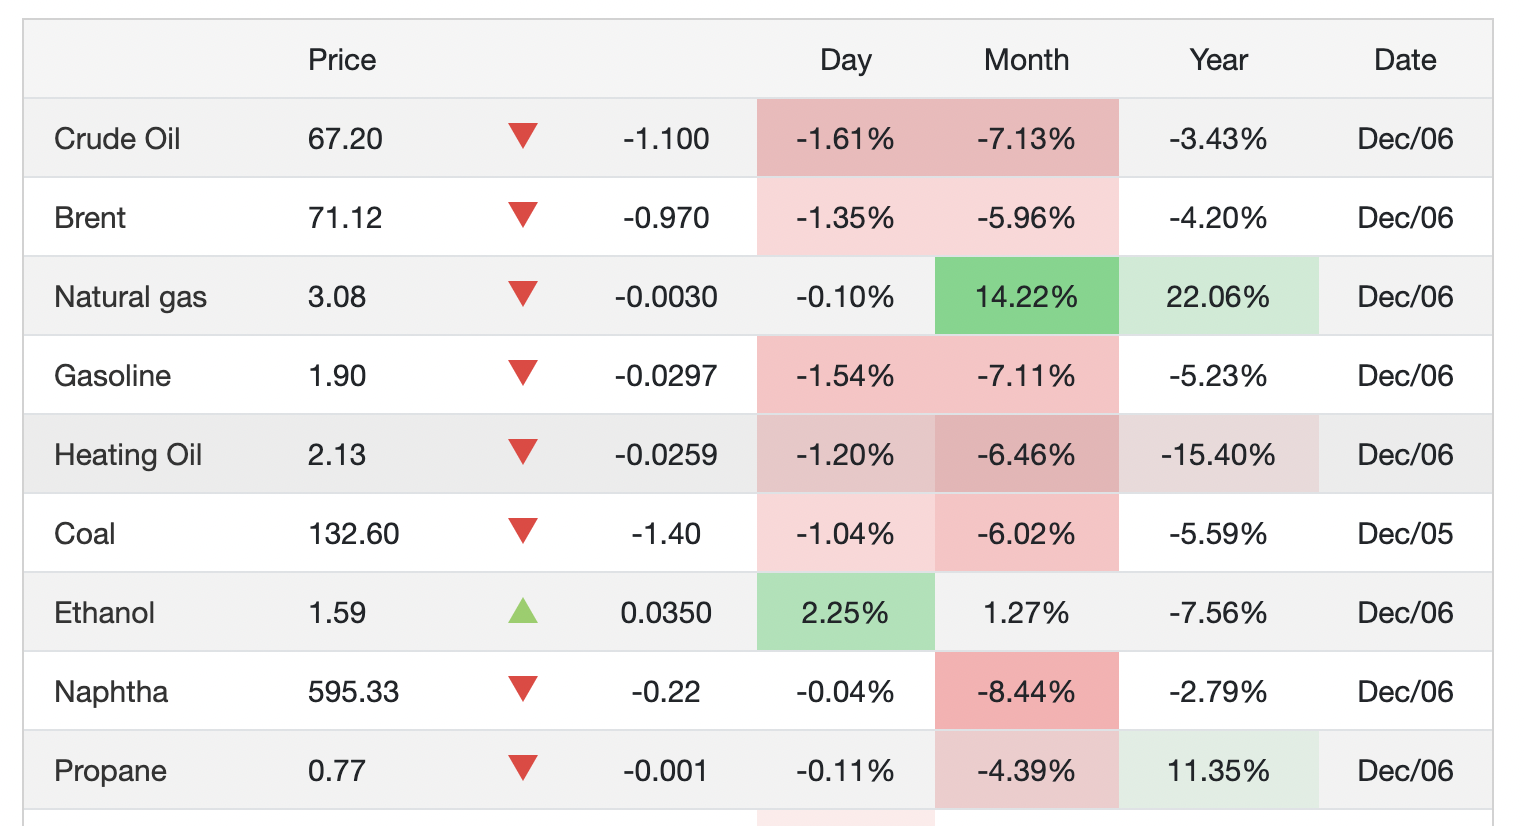This screenshot has height=826, width=1524.
Task: Click Naphtha month change -8.44%
Action: pyautogui.click(x=1026, y=692)
